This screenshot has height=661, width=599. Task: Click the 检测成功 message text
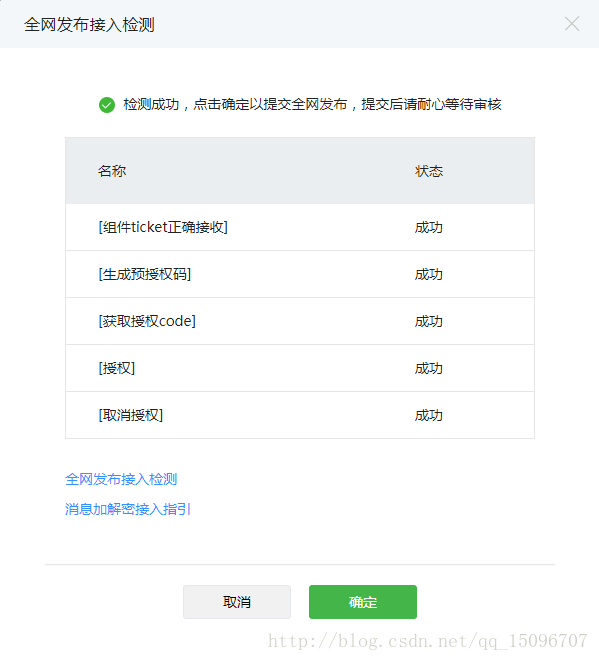[312, 104]
